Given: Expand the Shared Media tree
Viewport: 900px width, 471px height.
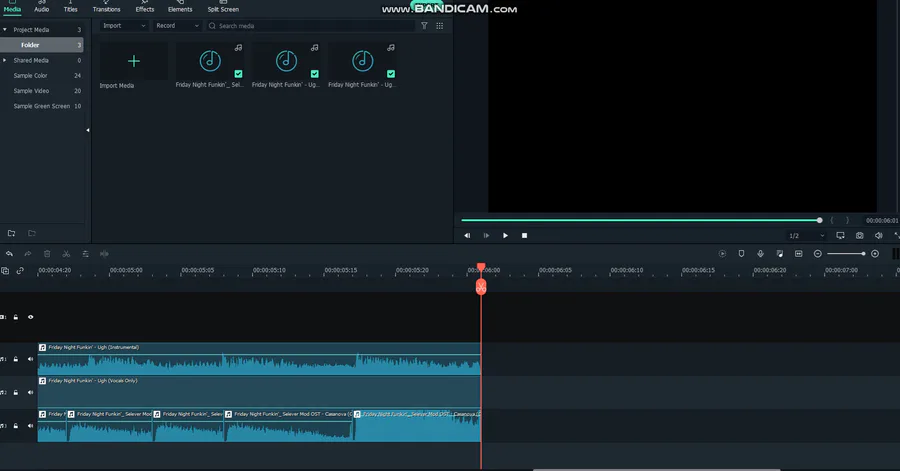Looking at the screenshot, I should (x=5, y=60).
